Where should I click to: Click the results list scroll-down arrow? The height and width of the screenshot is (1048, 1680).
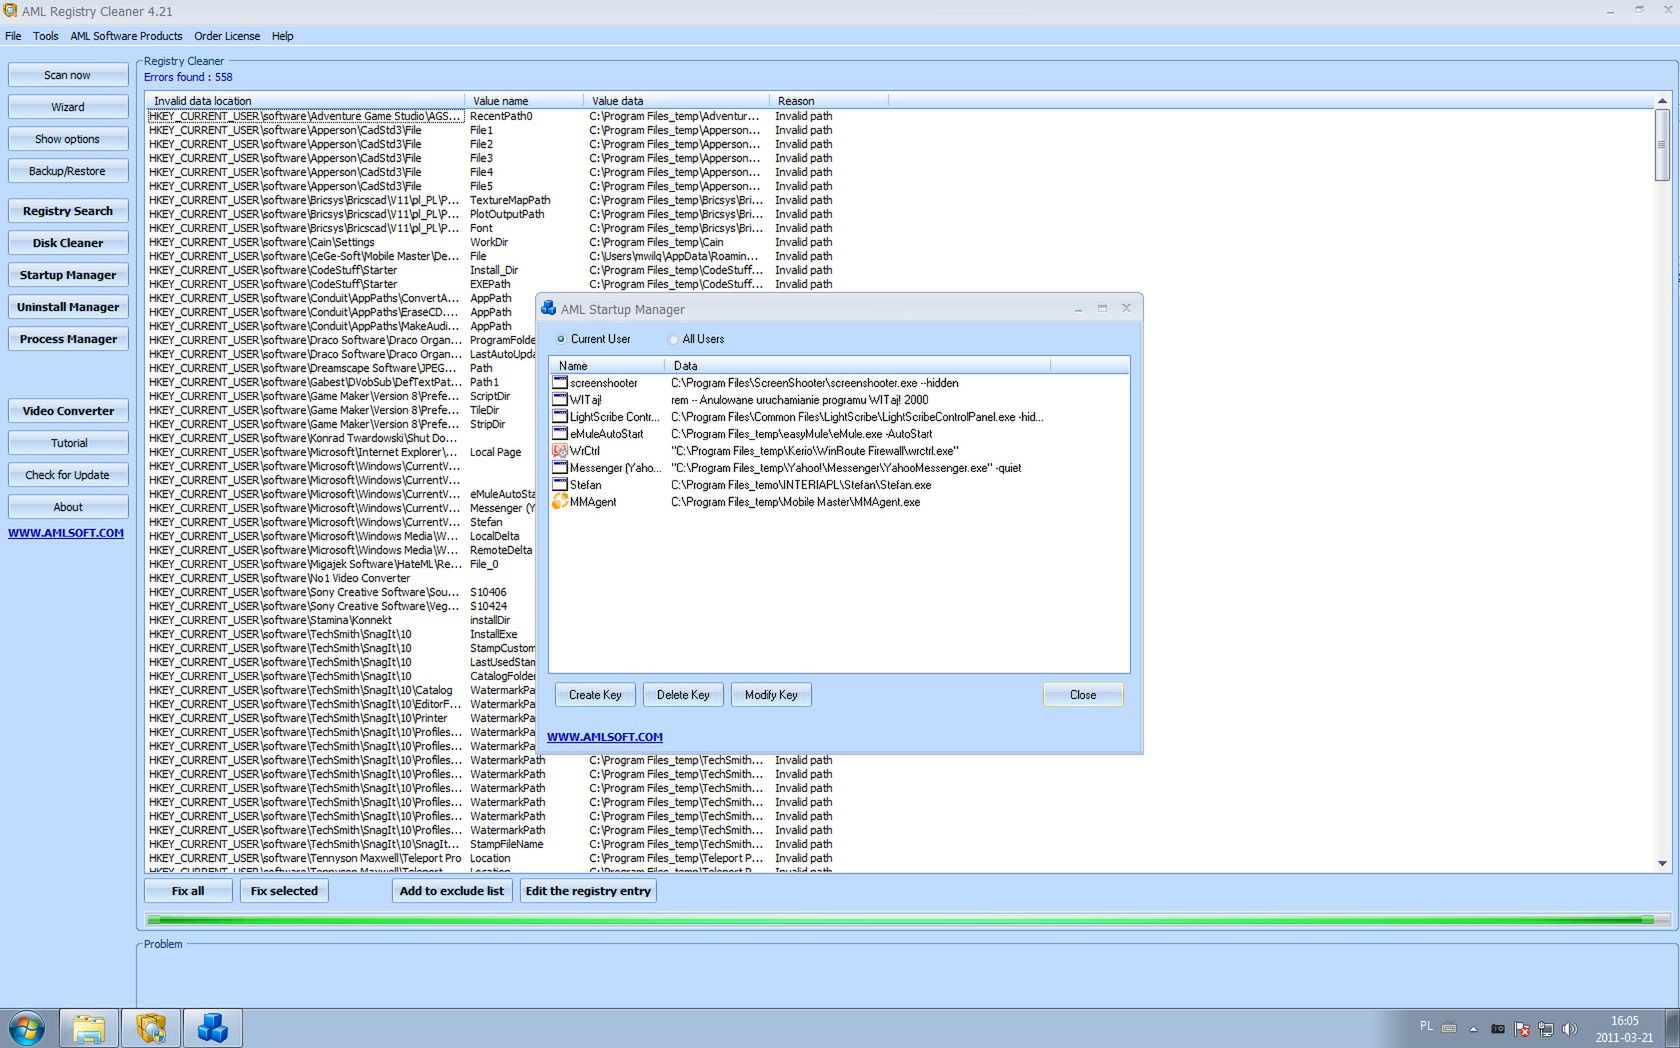[1662, 864]
